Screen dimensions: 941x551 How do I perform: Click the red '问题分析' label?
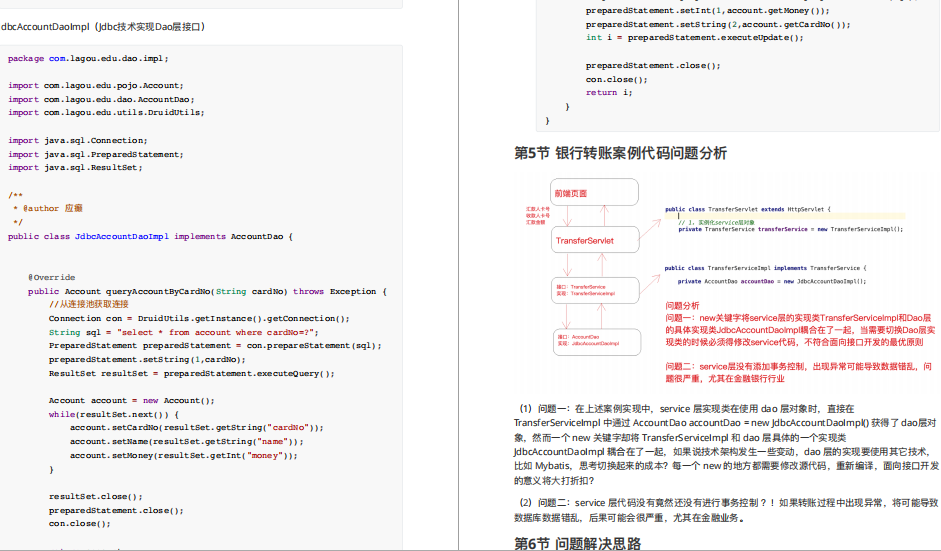coord(682,306)
